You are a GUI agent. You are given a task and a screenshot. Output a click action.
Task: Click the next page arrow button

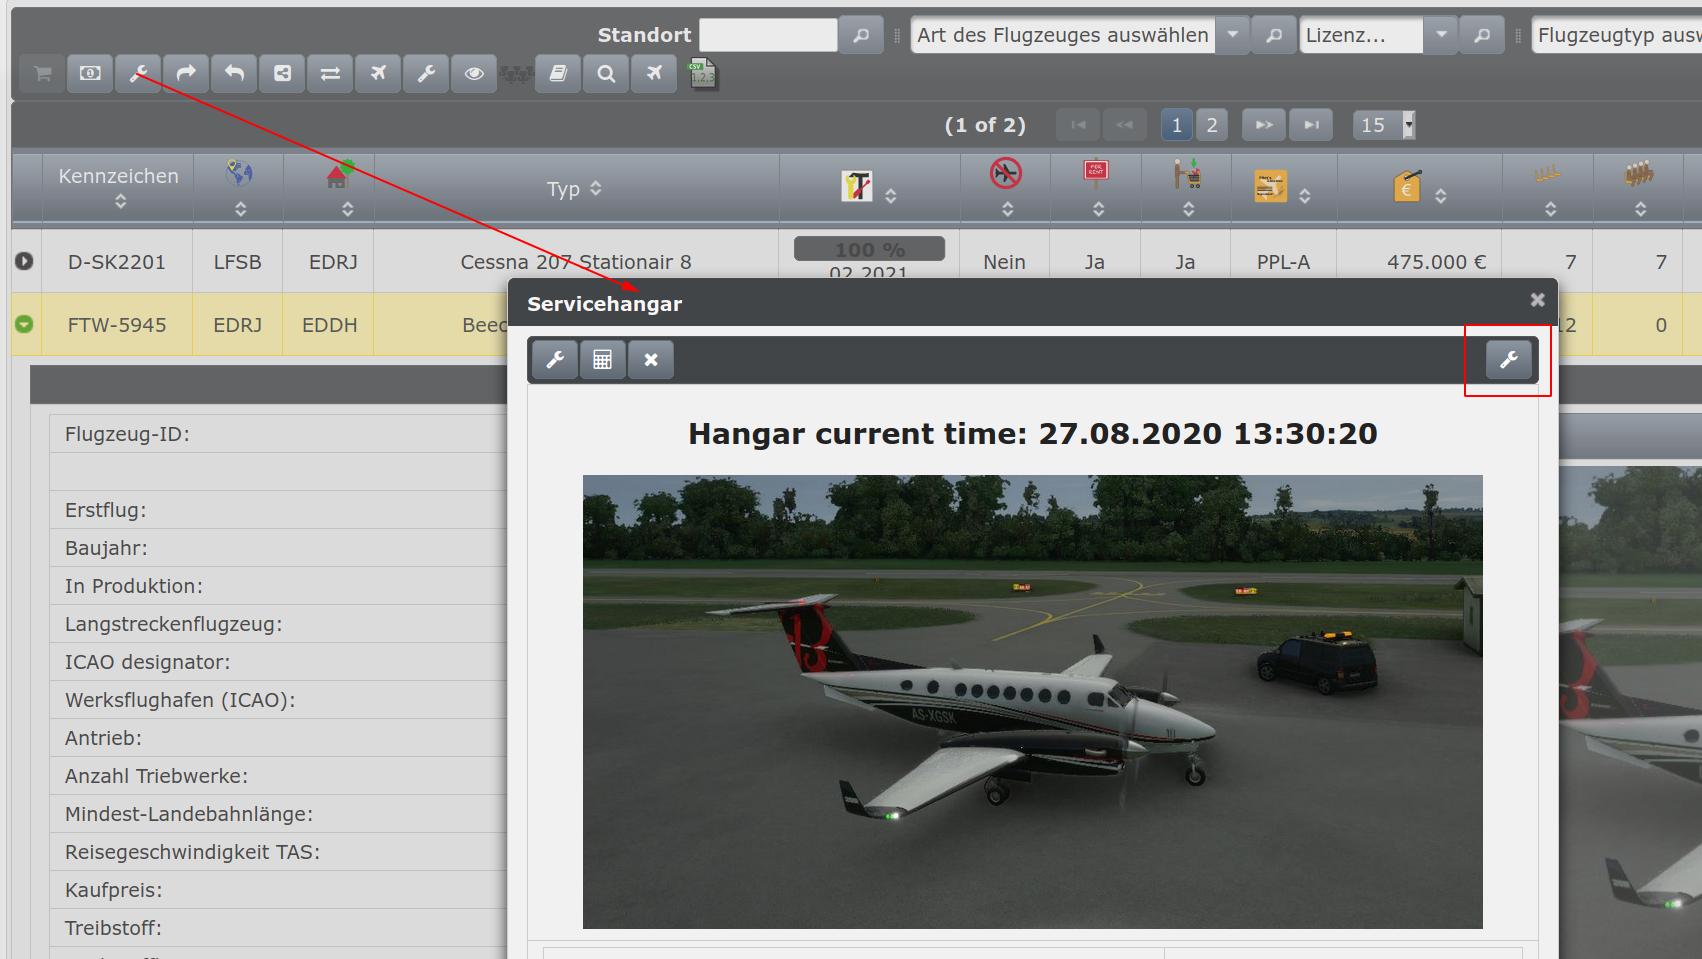click(x=1263, y=125)
